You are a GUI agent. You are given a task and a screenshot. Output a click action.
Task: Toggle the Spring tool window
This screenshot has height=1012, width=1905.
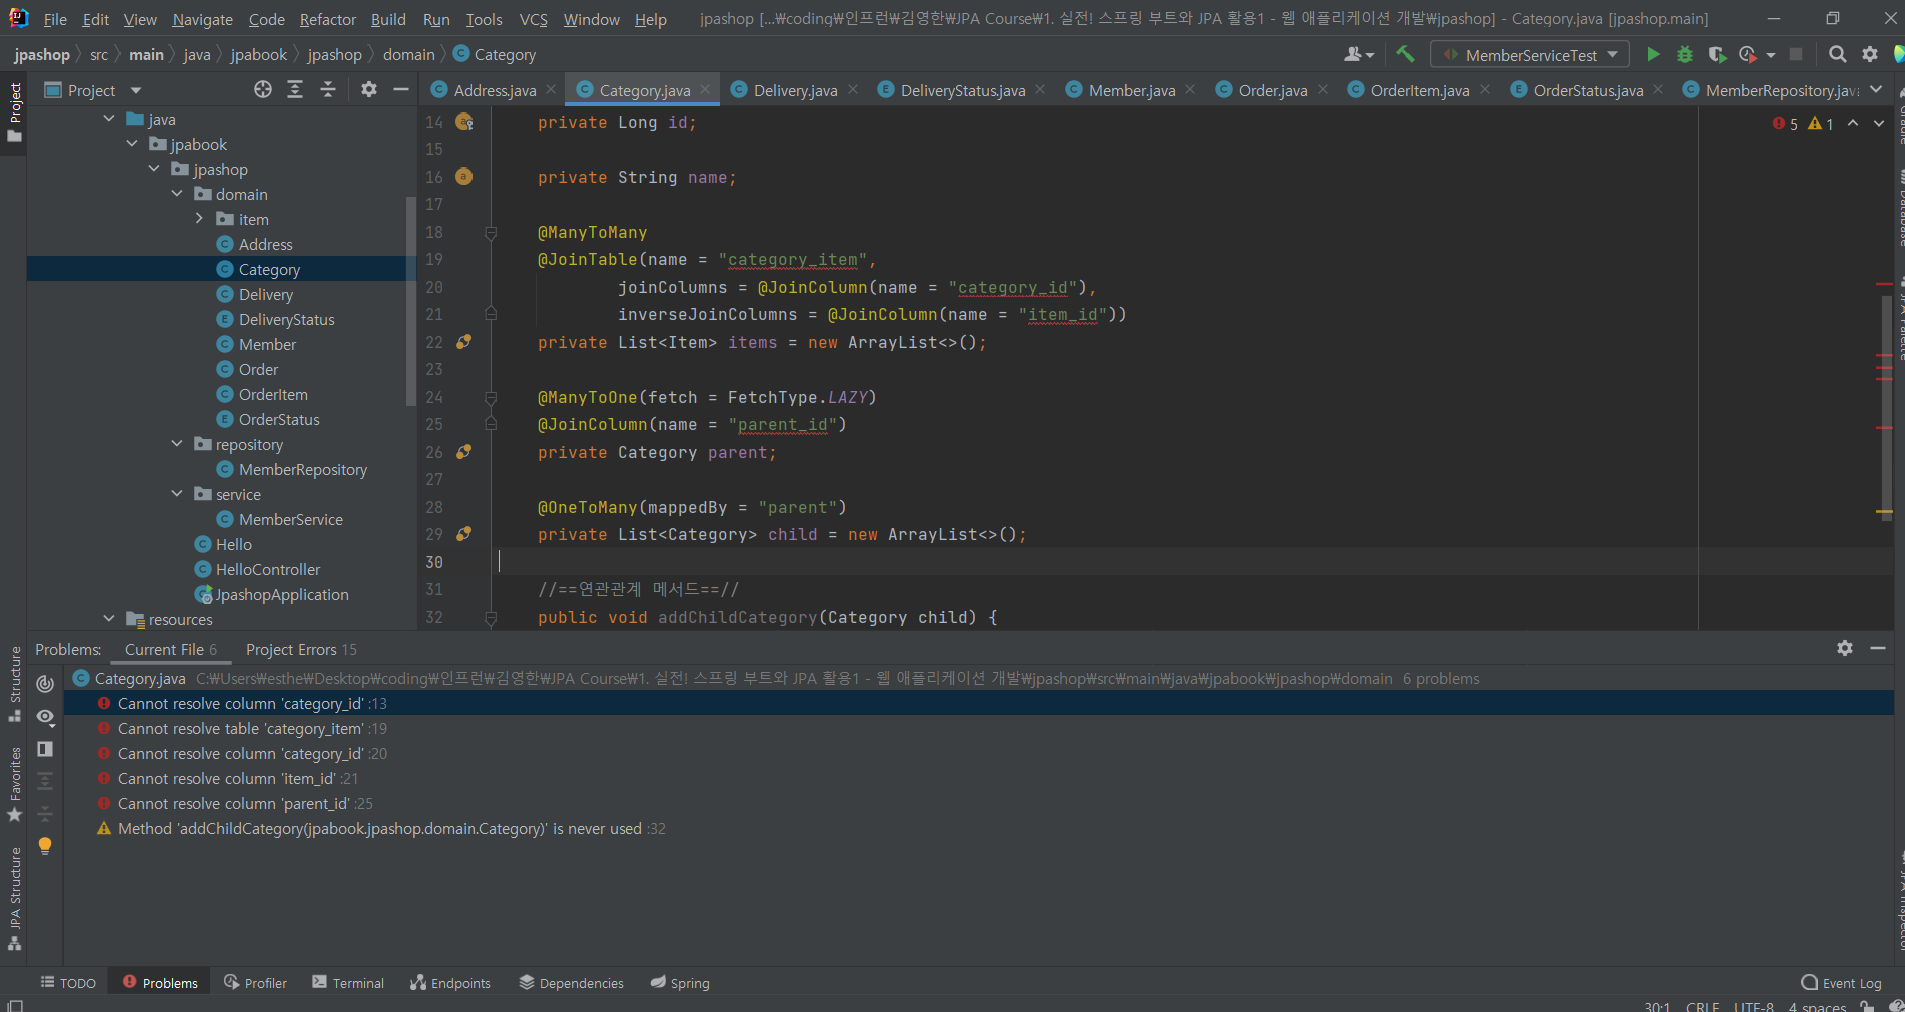[680, 983]
